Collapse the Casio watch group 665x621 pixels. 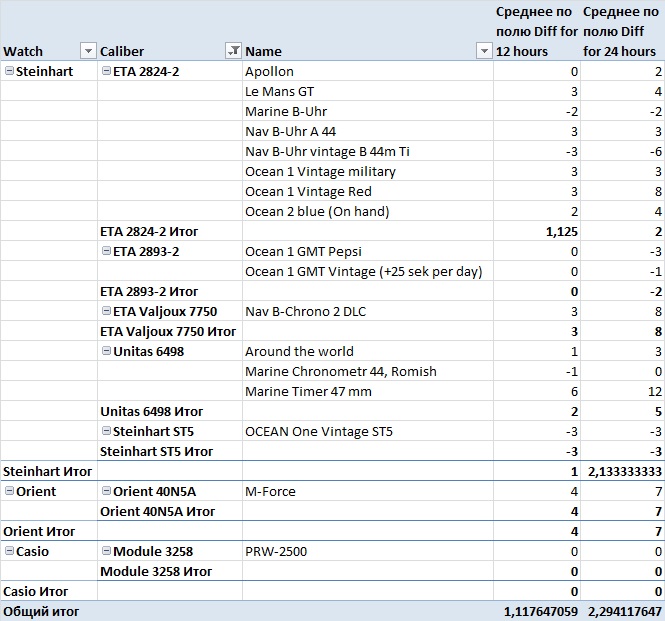(9, 551)
